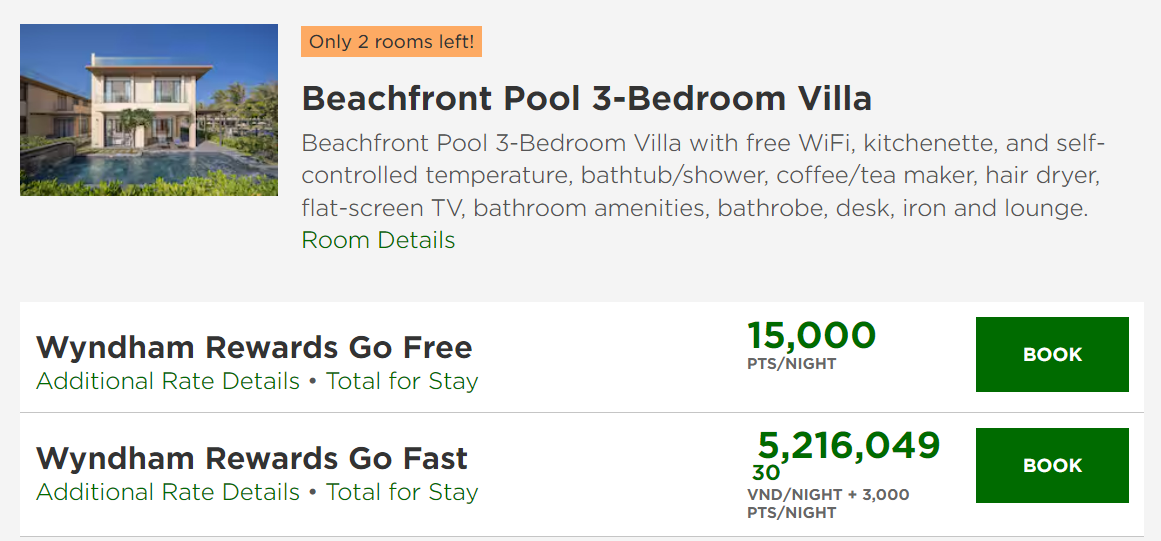The image size is (1161, 541).
Task: Click the small 30 beside Go Fast price
Action: [x=766, y=473]
